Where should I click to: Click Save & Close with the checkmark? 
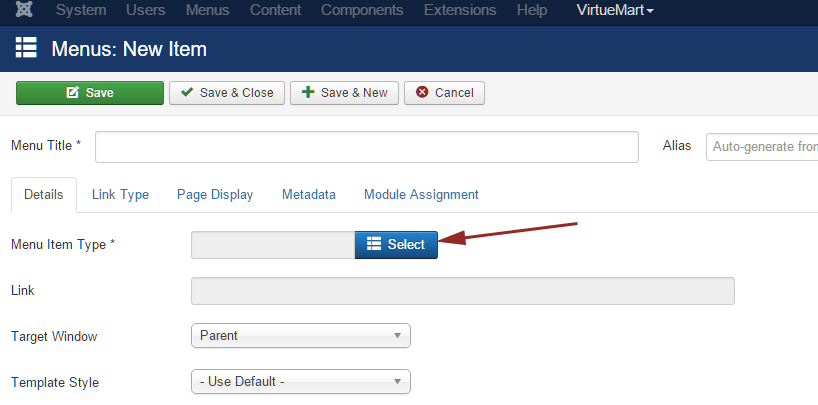point(227,93)
